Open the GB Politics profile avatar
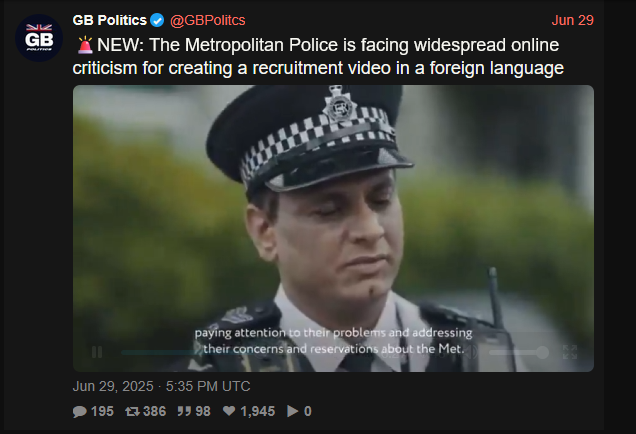This screenshot has height=434, width=636. [39, 38]
